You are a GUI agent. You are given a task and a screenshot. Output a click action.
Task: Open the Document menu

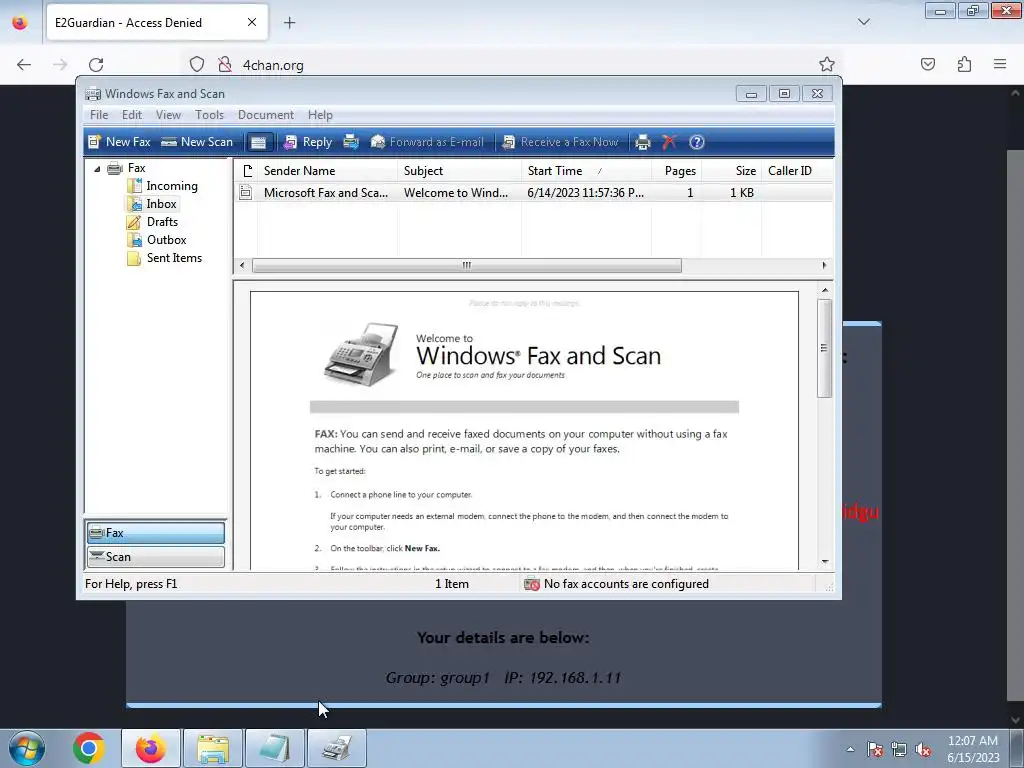[266, 115]
